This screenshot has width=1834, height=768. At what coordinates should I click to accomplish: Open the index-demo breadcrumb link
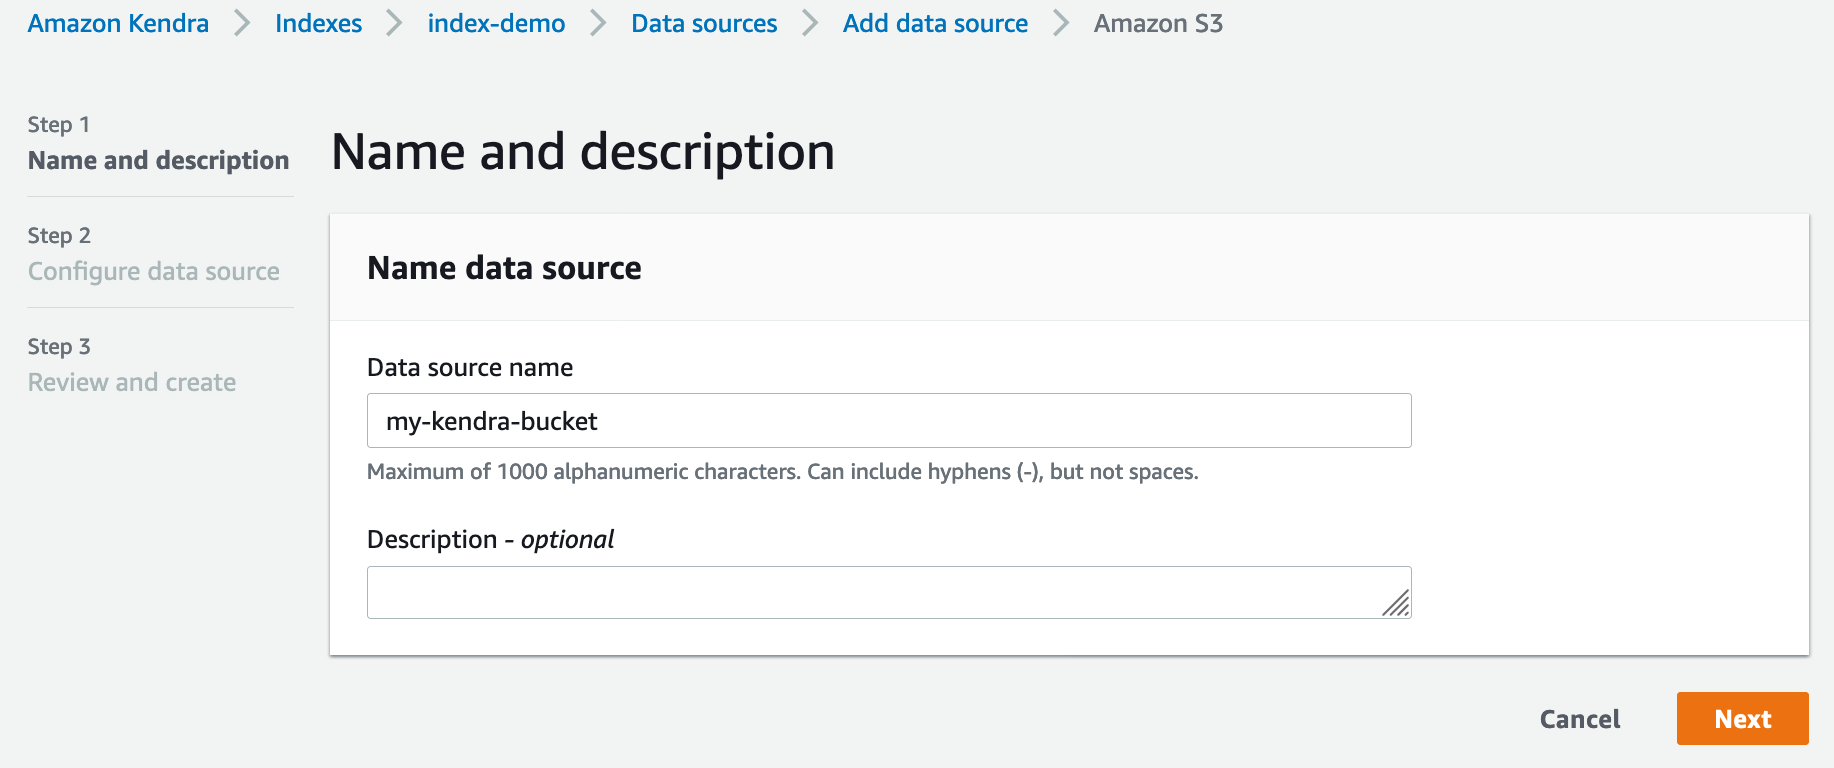pyautogui.click(x=496, y=23)
